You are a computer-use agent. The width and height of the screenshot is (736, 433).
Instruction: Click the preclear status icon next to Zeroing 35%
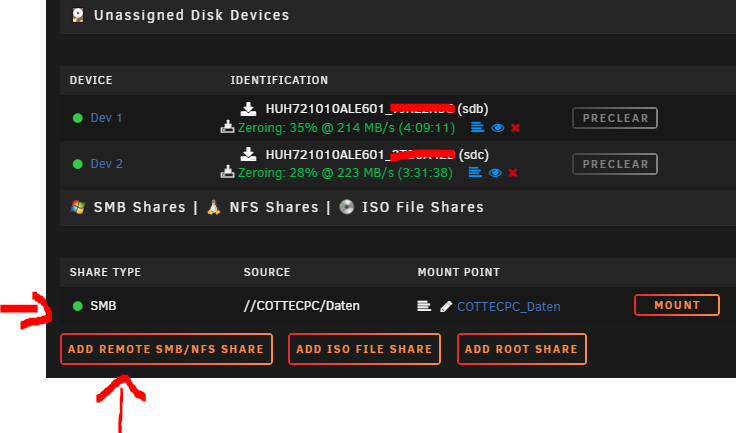[x=227, y=127]
